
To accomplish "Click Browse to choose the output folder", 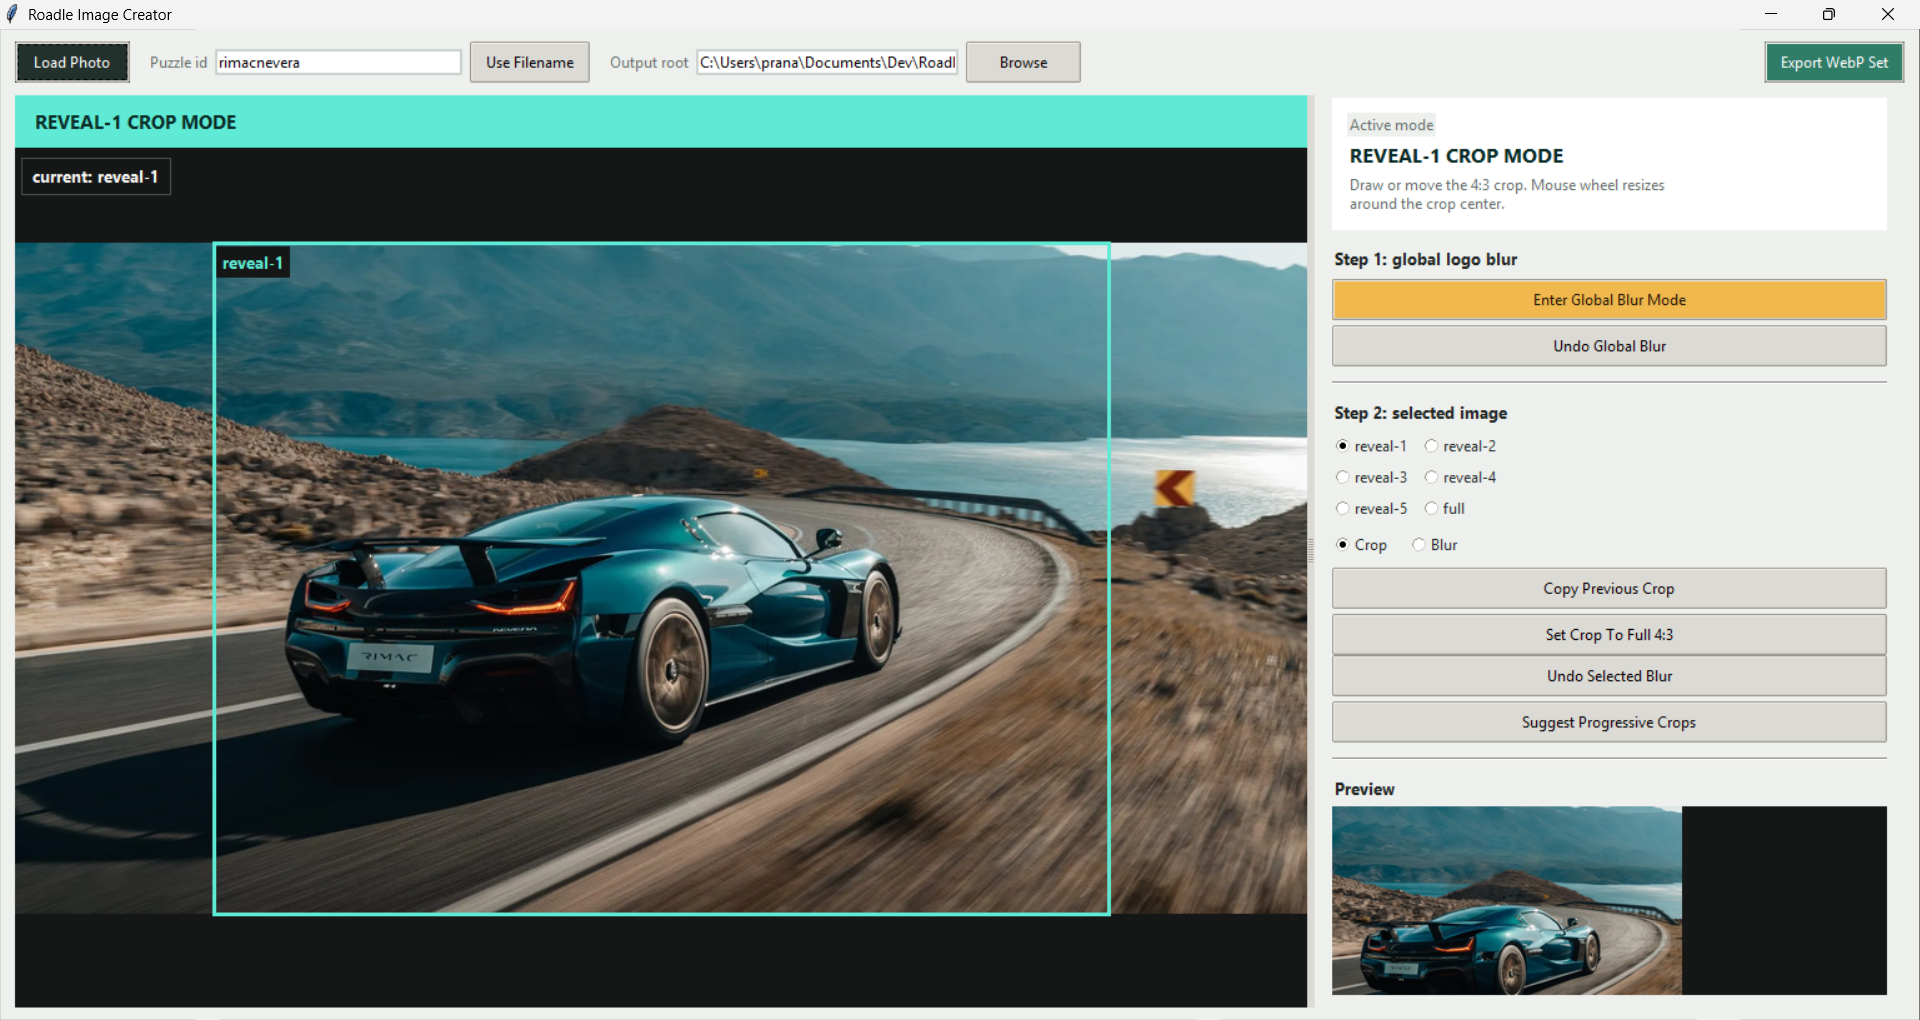I will coord(1023,62).
